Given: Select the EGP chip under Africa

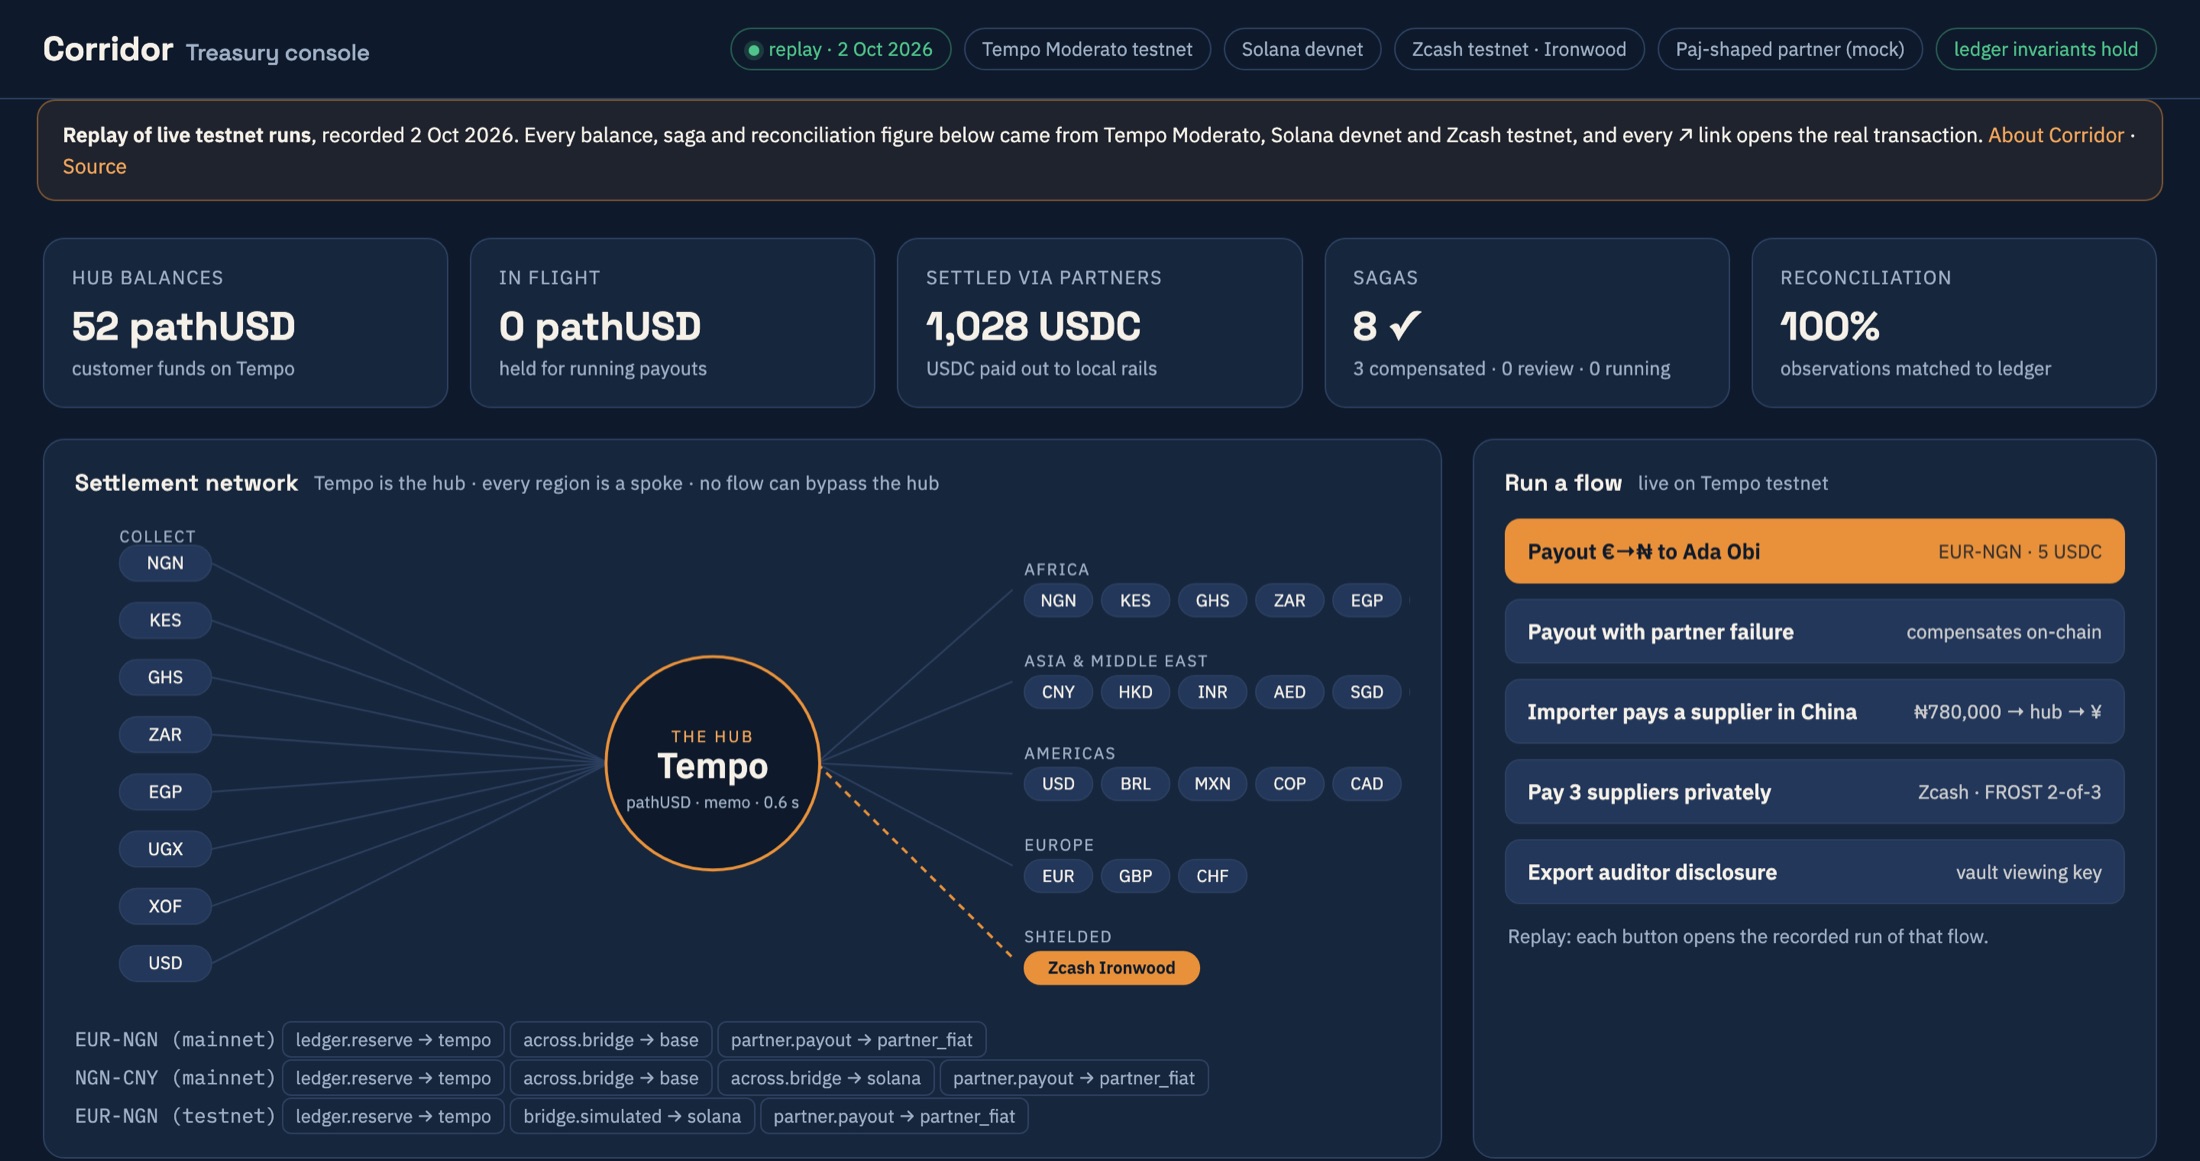Looking at the screenshot, I should coord(1366,600).
